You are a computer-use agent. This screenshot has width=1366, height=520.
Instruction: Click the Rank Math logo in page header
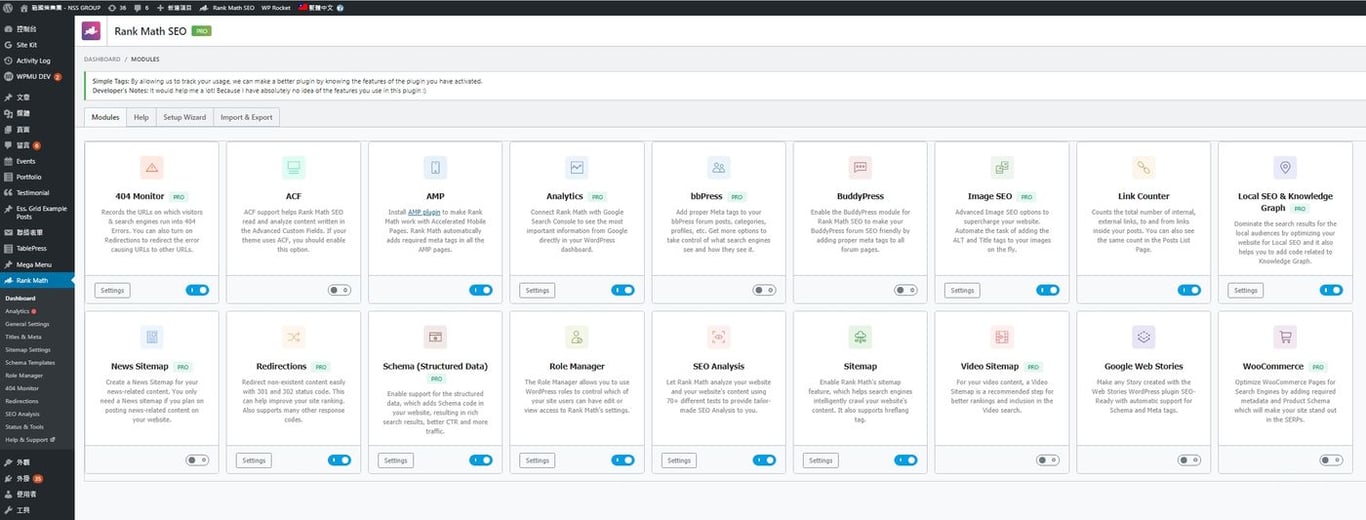(91, 31)
